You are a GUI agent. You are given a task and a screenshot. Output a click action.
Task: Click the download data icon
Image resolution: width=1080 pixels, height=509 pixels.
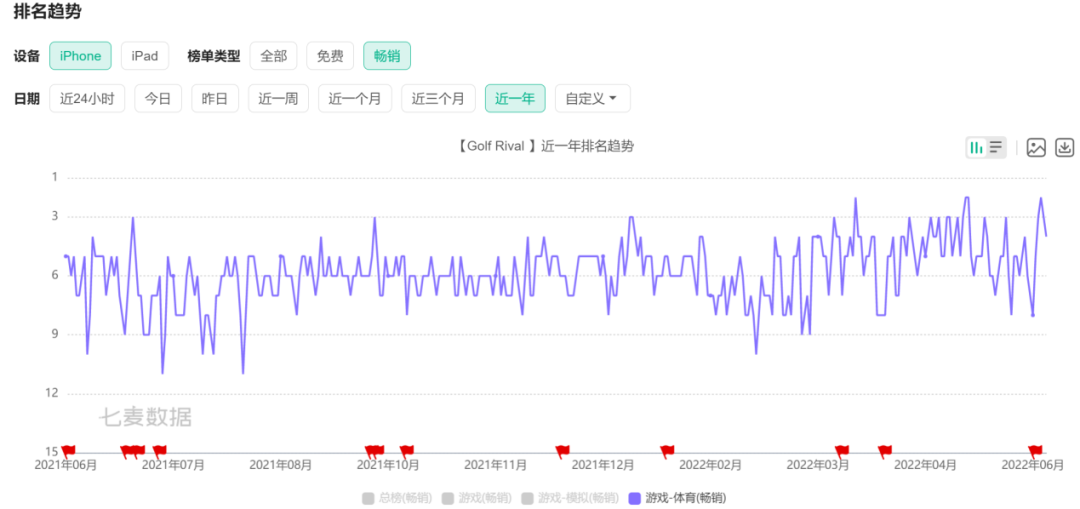coord(1065,148)
